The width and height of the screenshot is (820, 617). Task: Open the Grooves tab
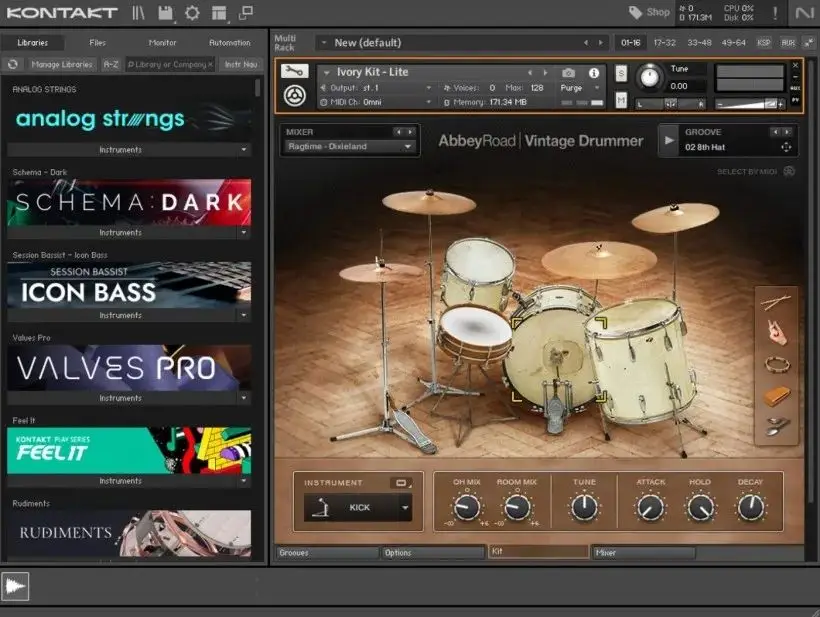327,553
